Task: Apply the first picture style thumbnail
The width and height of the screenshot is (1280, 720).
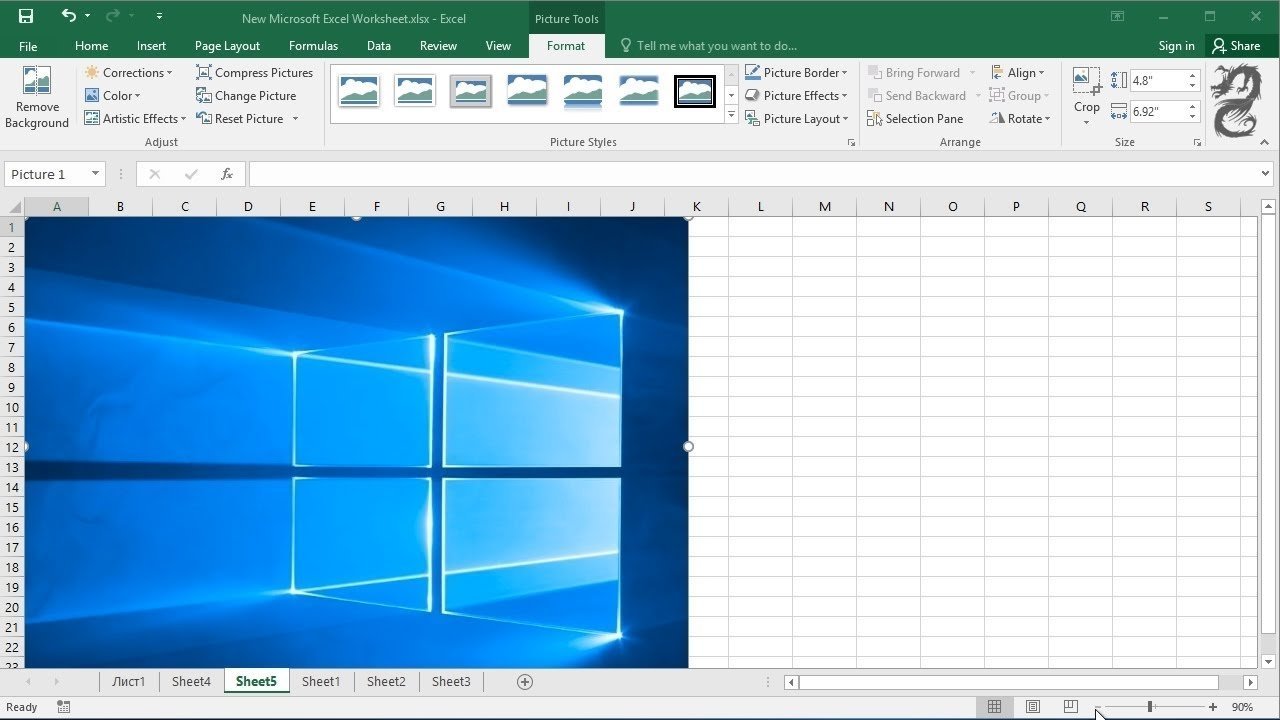Action: [358, 91]
